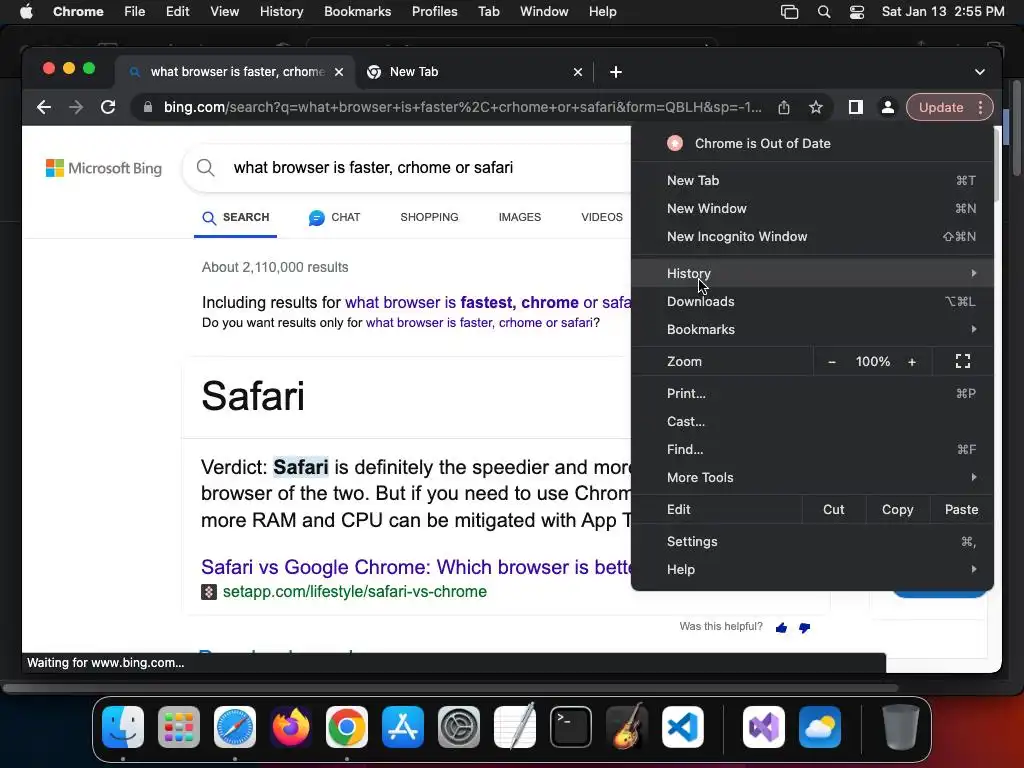This screenshot has height=768, width=1024.
Task: Click the Chrome address bar URL
Action: (x=462, y=107)
